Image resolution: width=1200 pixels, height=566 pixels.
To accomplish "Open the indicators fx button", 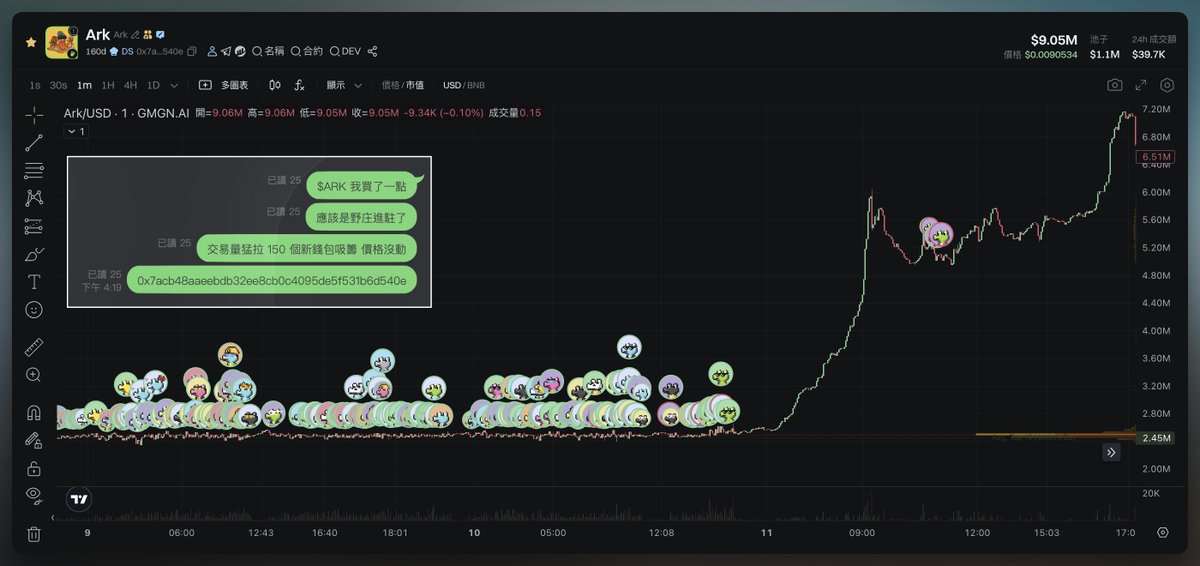I will tap(299, 86).
